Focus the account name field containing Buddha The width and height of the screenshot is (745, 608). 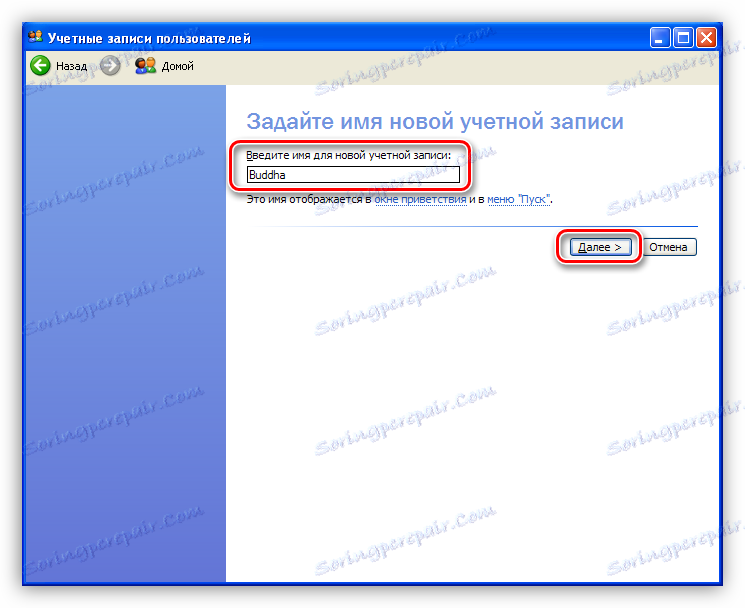[x=353, y=175]
